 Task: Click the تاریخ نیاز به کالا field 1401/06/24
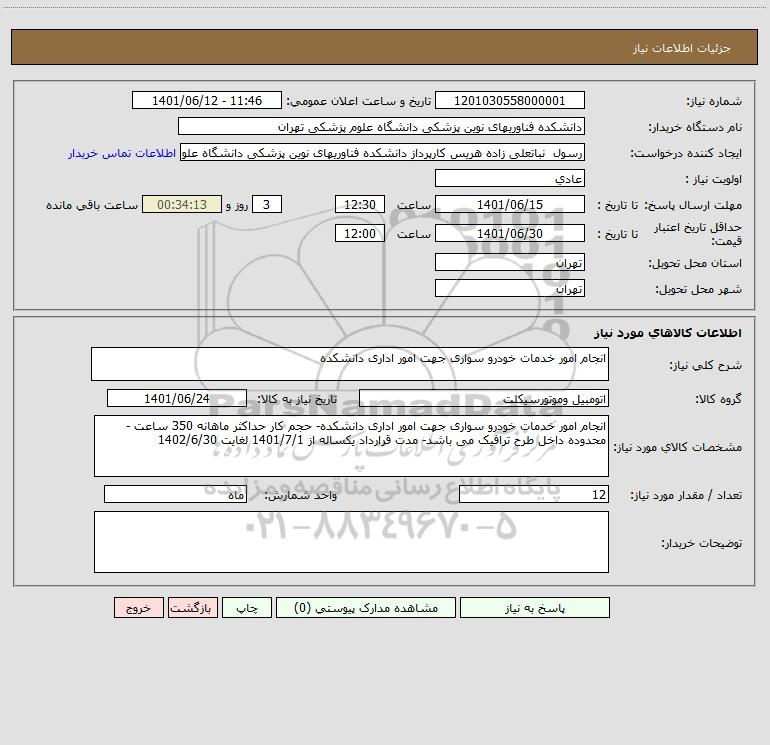click(x=177, y=398)
